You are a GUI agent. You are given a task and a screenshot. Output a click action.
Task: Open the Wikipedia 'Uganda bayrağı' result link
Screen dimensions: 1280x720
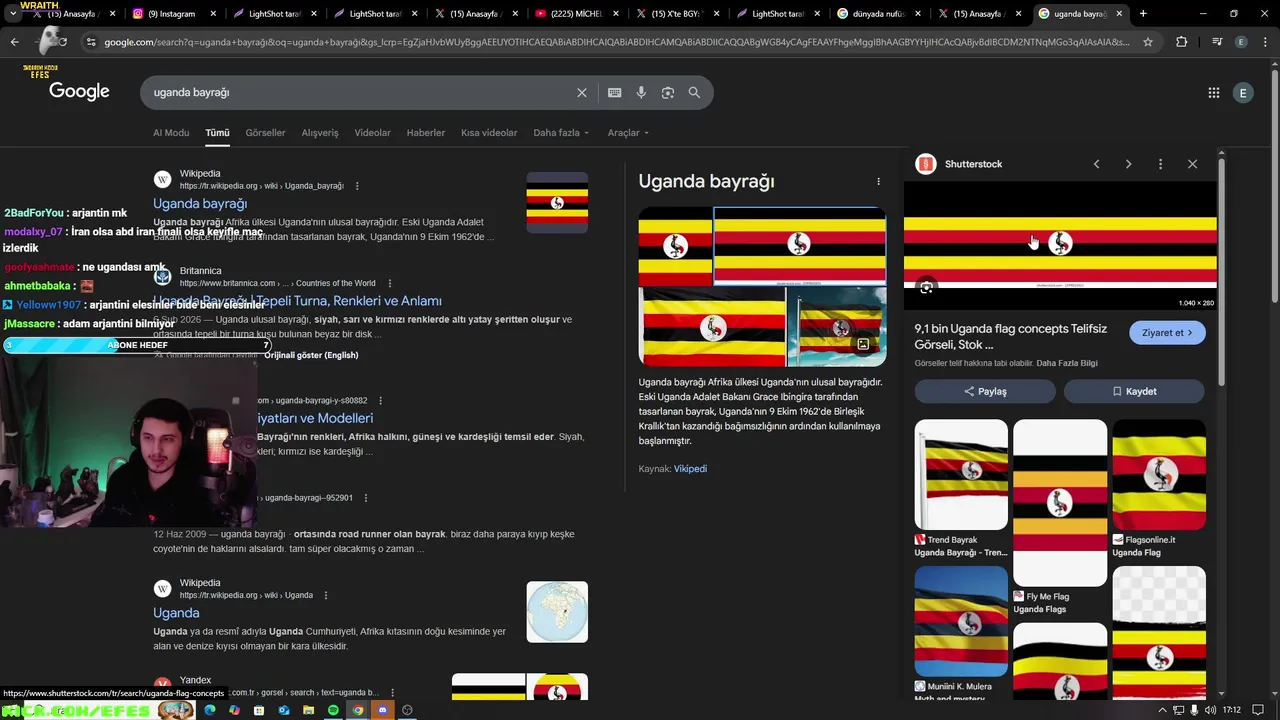(200, 204)
